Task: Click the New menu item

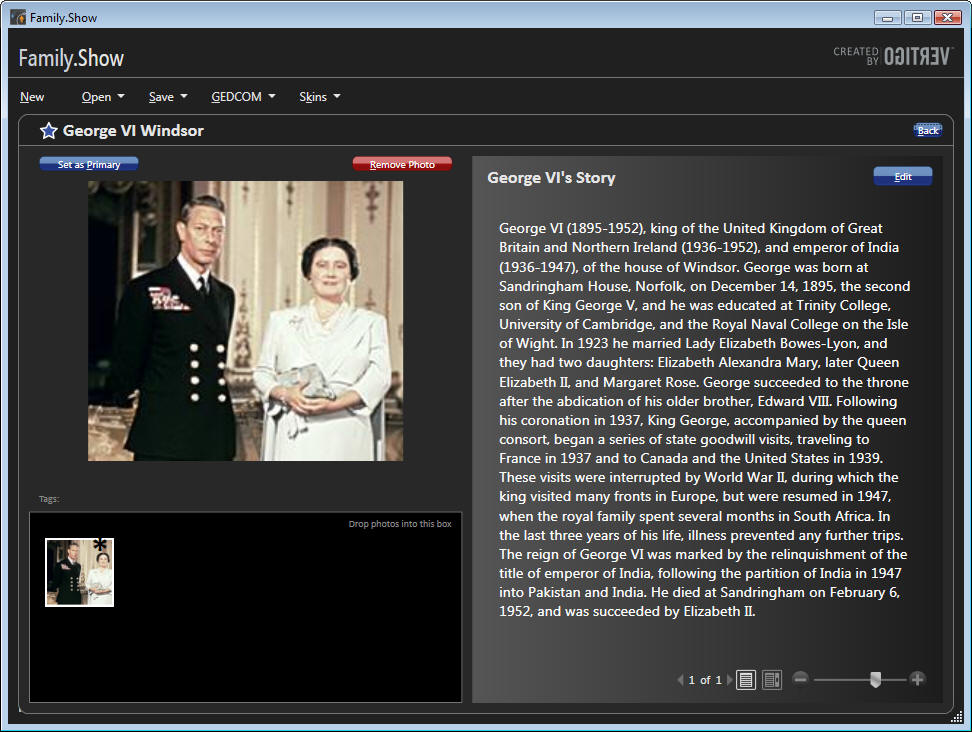Action: [x=32, y=97]
